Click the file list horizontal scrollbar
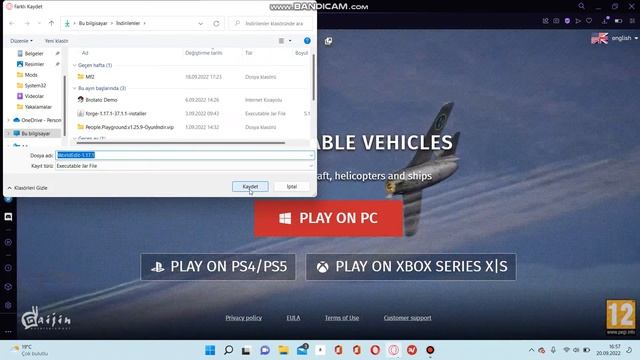The image size is (640, 360). tap(181, 143)
